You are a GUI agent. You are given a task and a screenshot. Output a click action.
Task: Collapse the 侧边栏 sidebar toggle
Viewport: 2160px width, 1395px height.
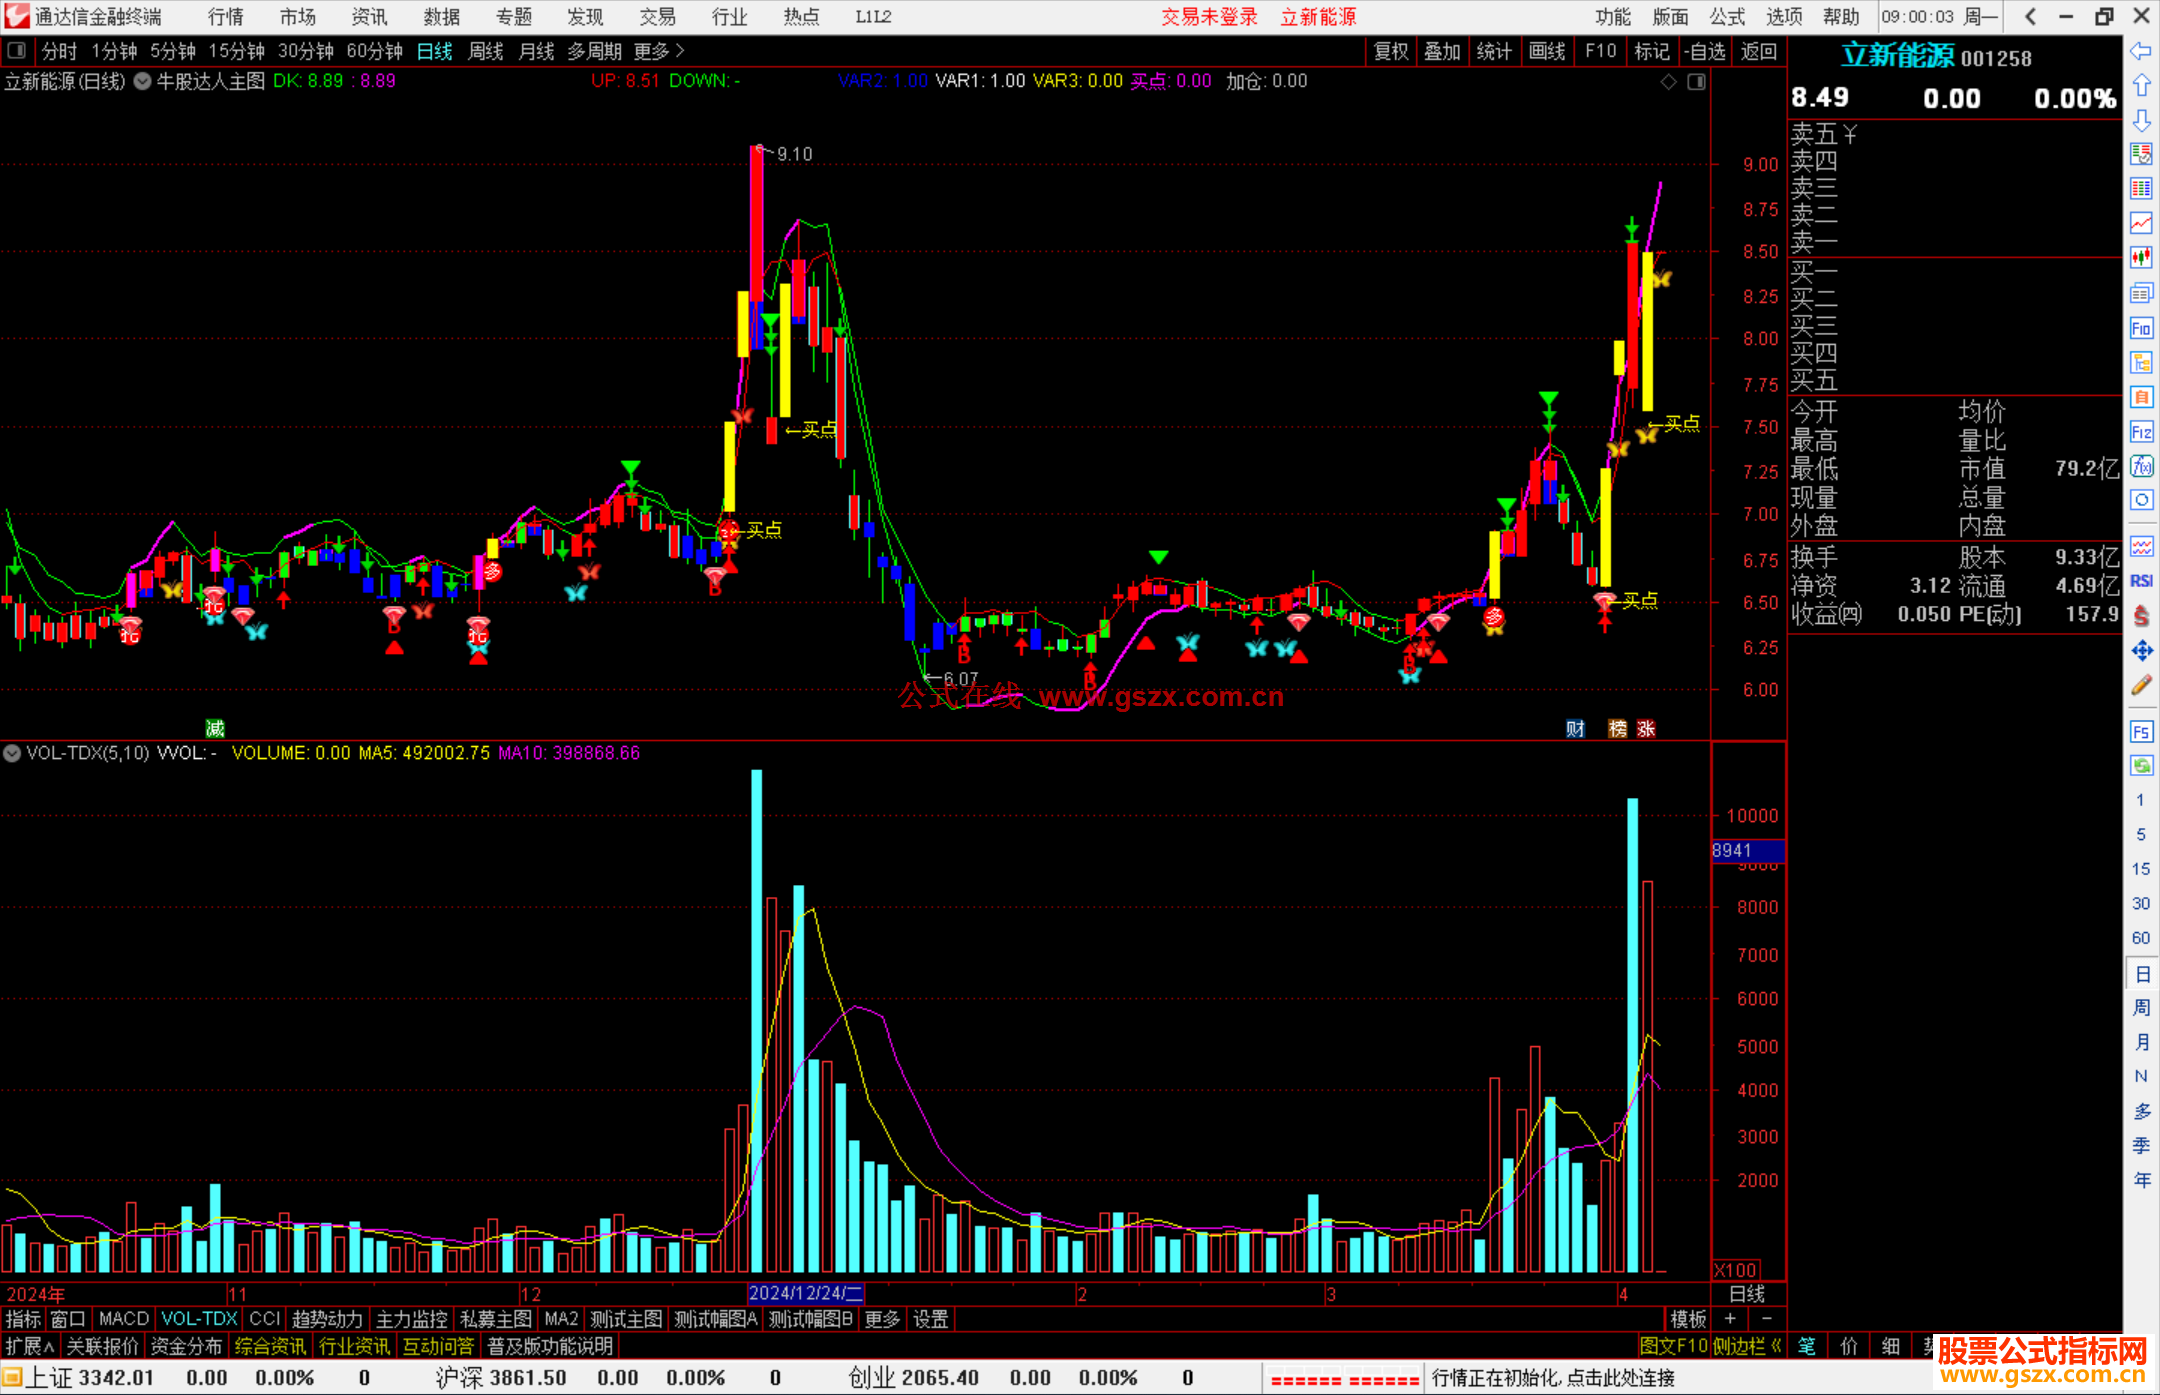[x=1747, y=1346]
